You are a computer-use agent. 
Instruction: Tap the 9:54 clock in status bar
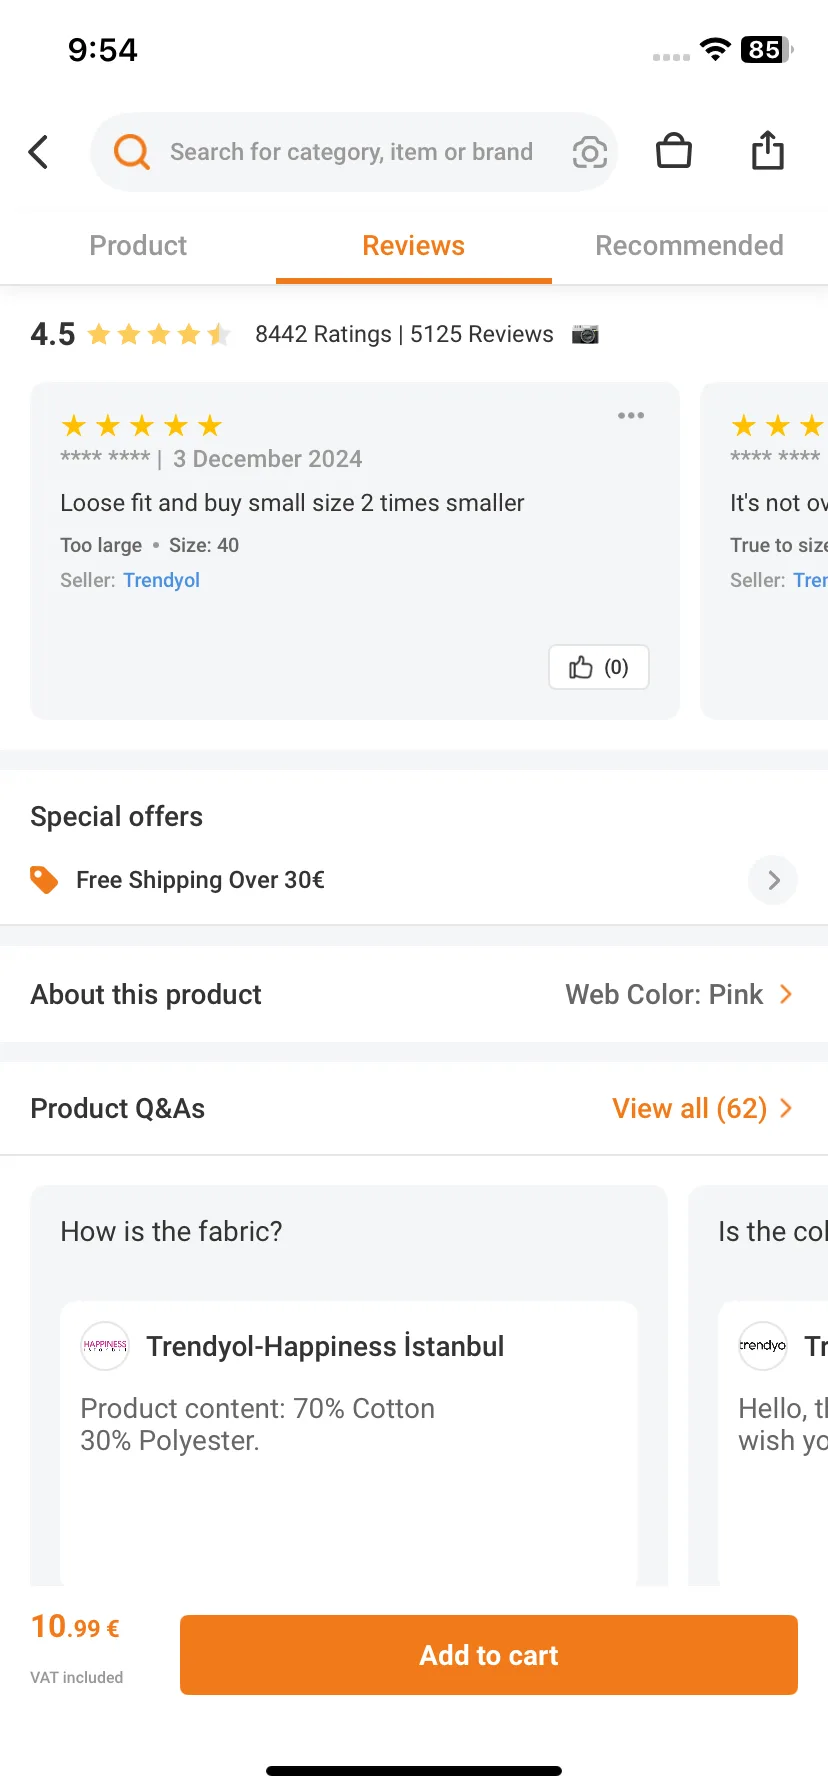click(x=103, y=49)
